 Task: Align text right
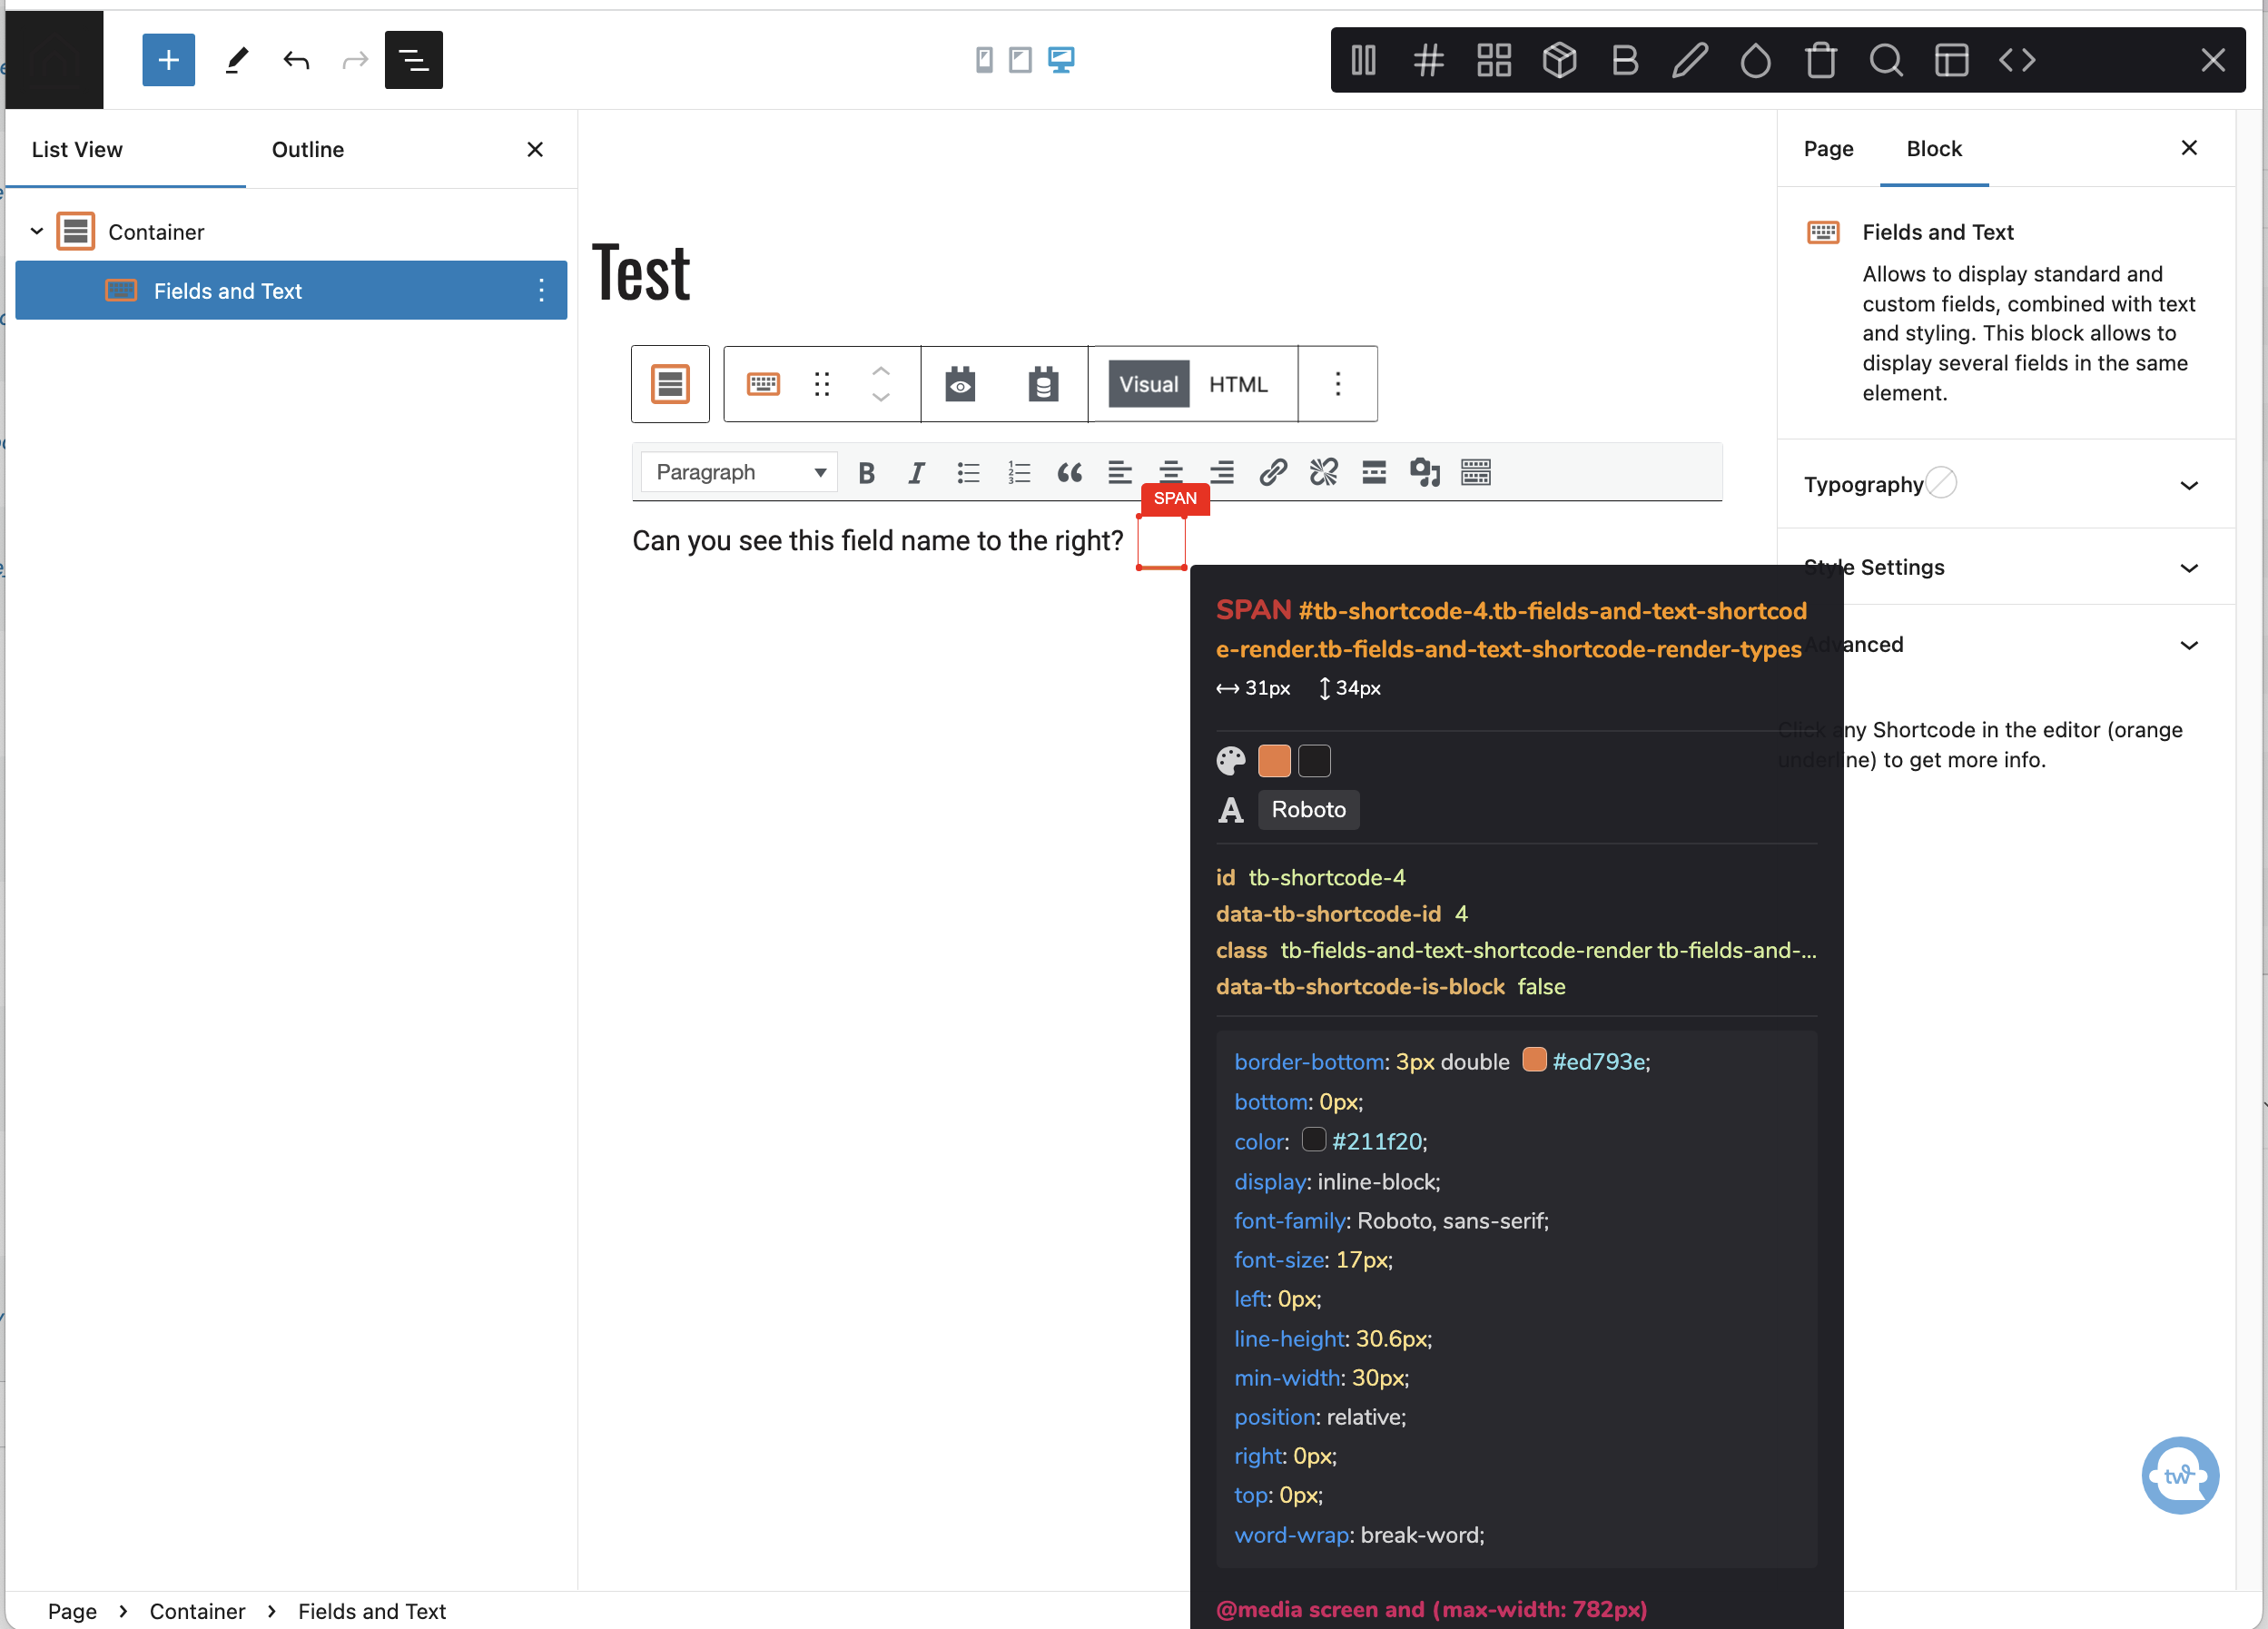coord(1222,472)
